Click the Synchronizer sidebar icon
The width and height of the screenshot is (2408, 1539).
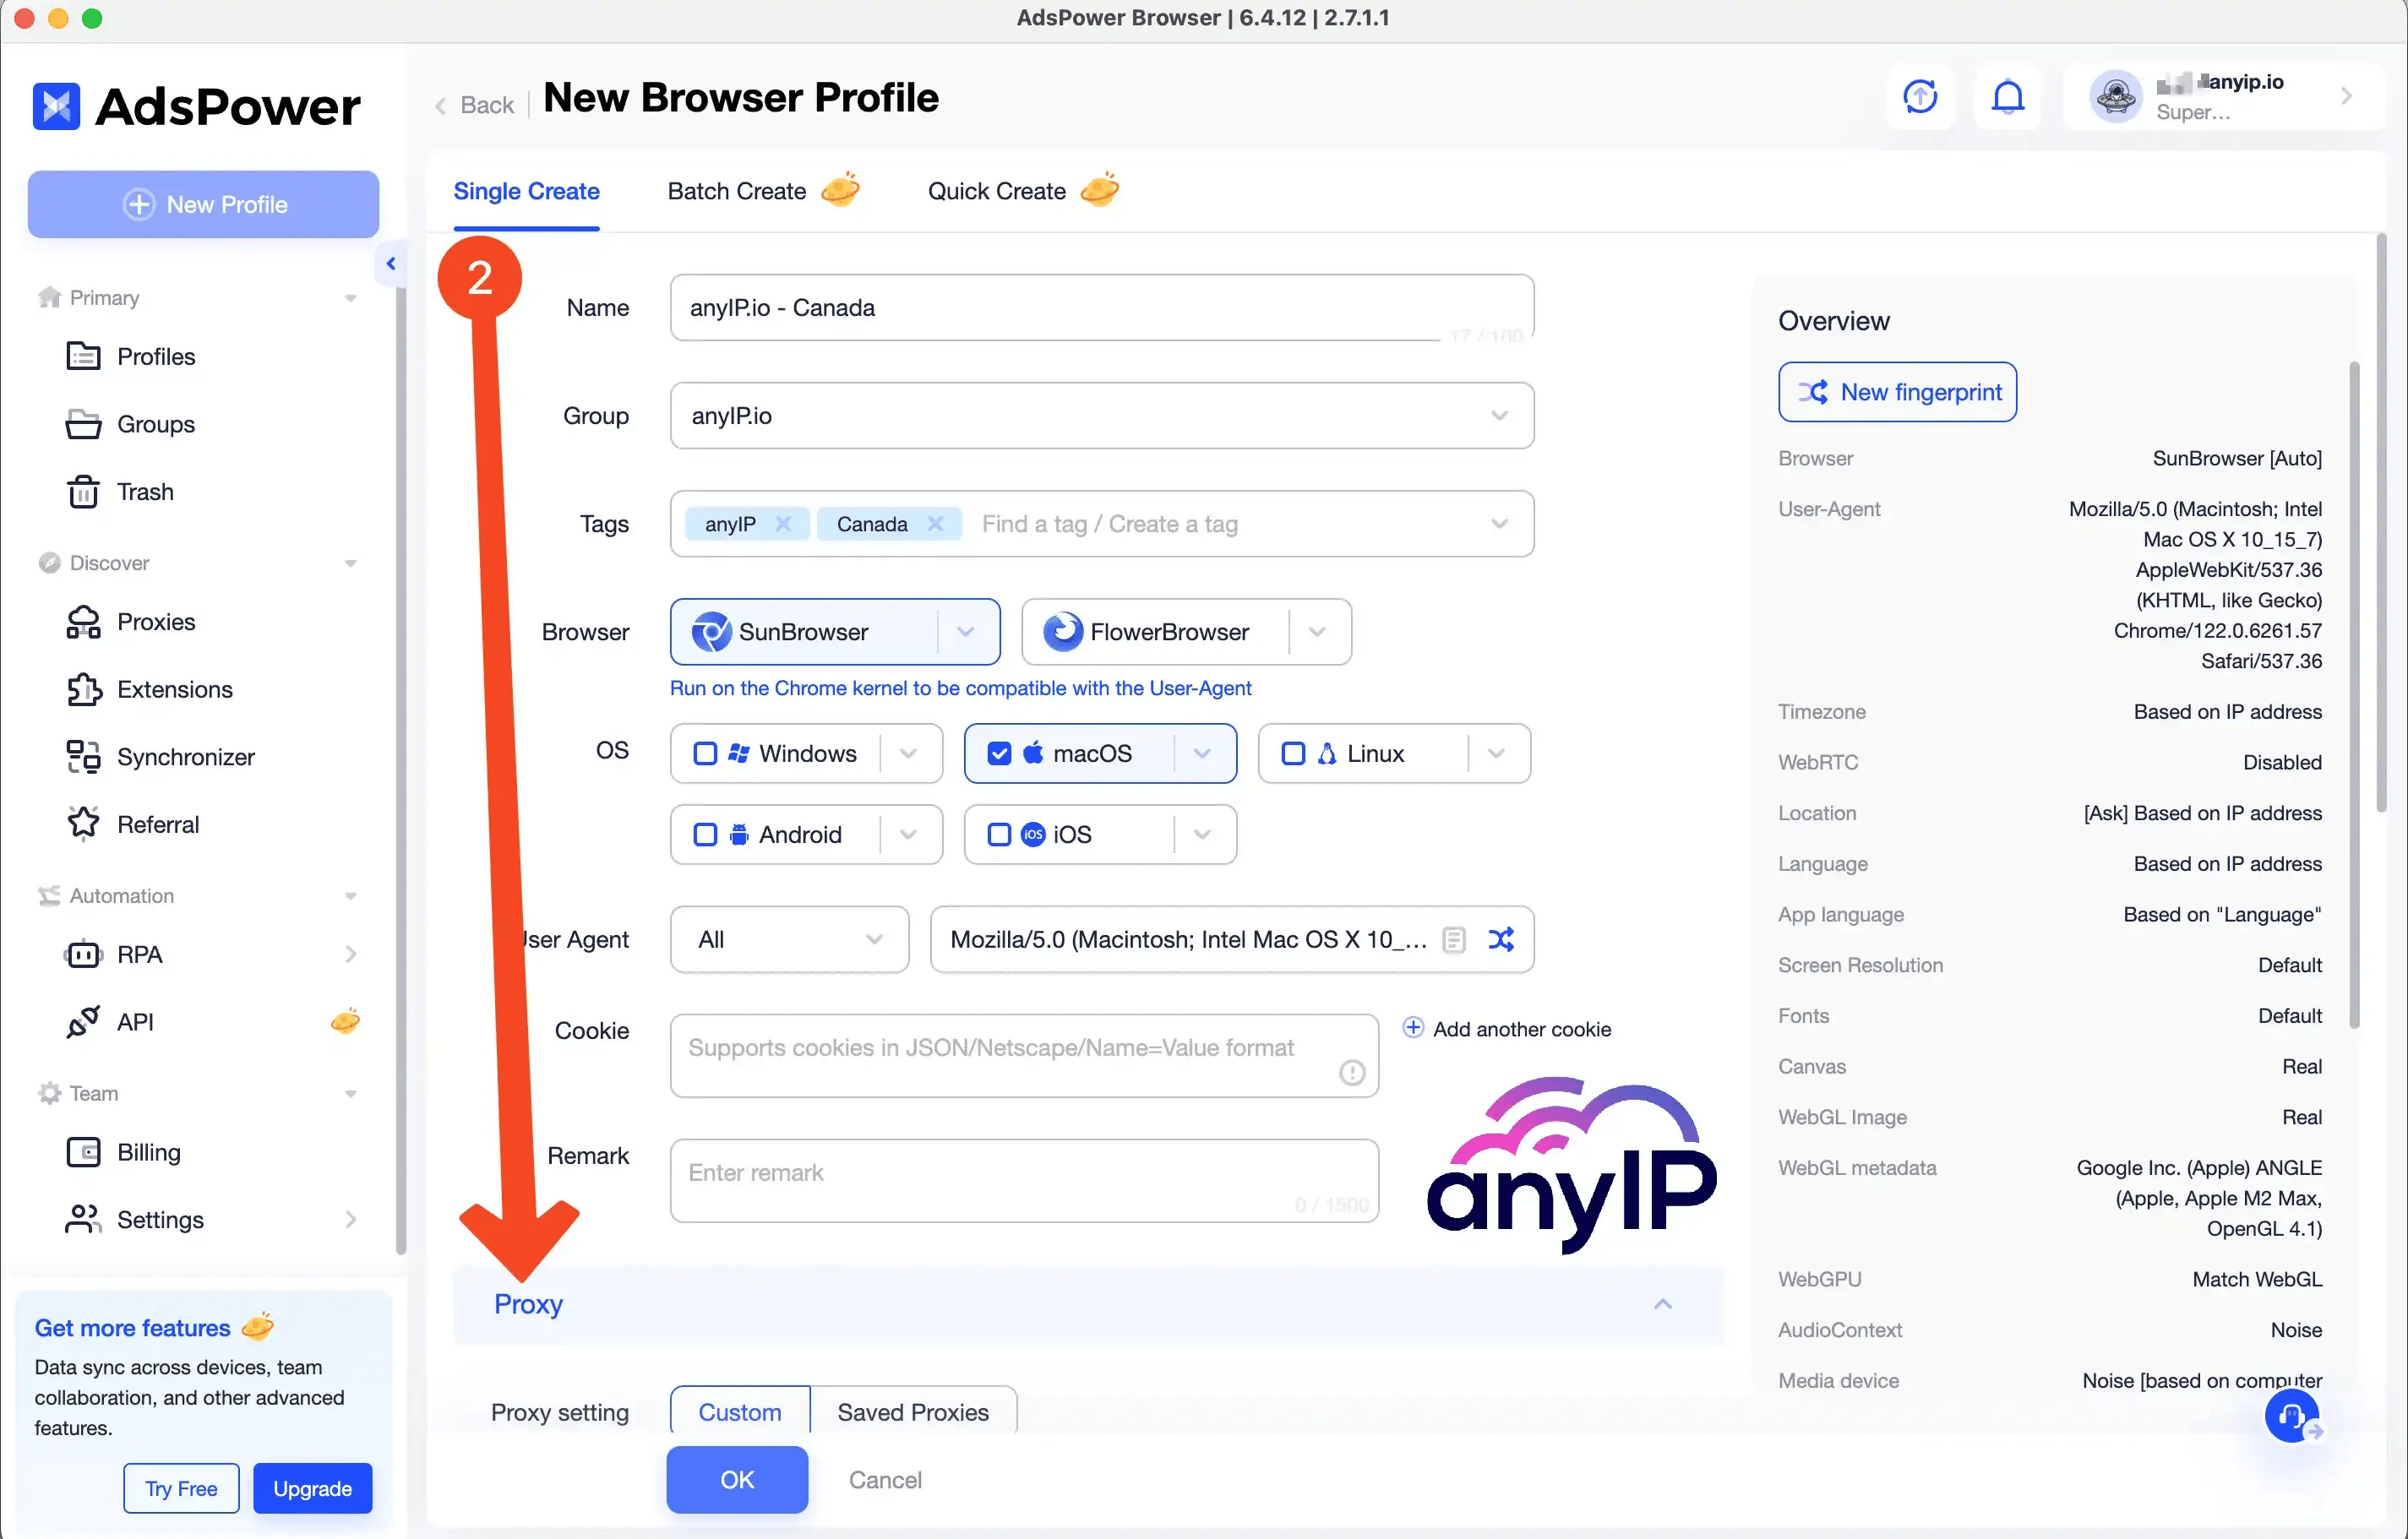(86, 756)
